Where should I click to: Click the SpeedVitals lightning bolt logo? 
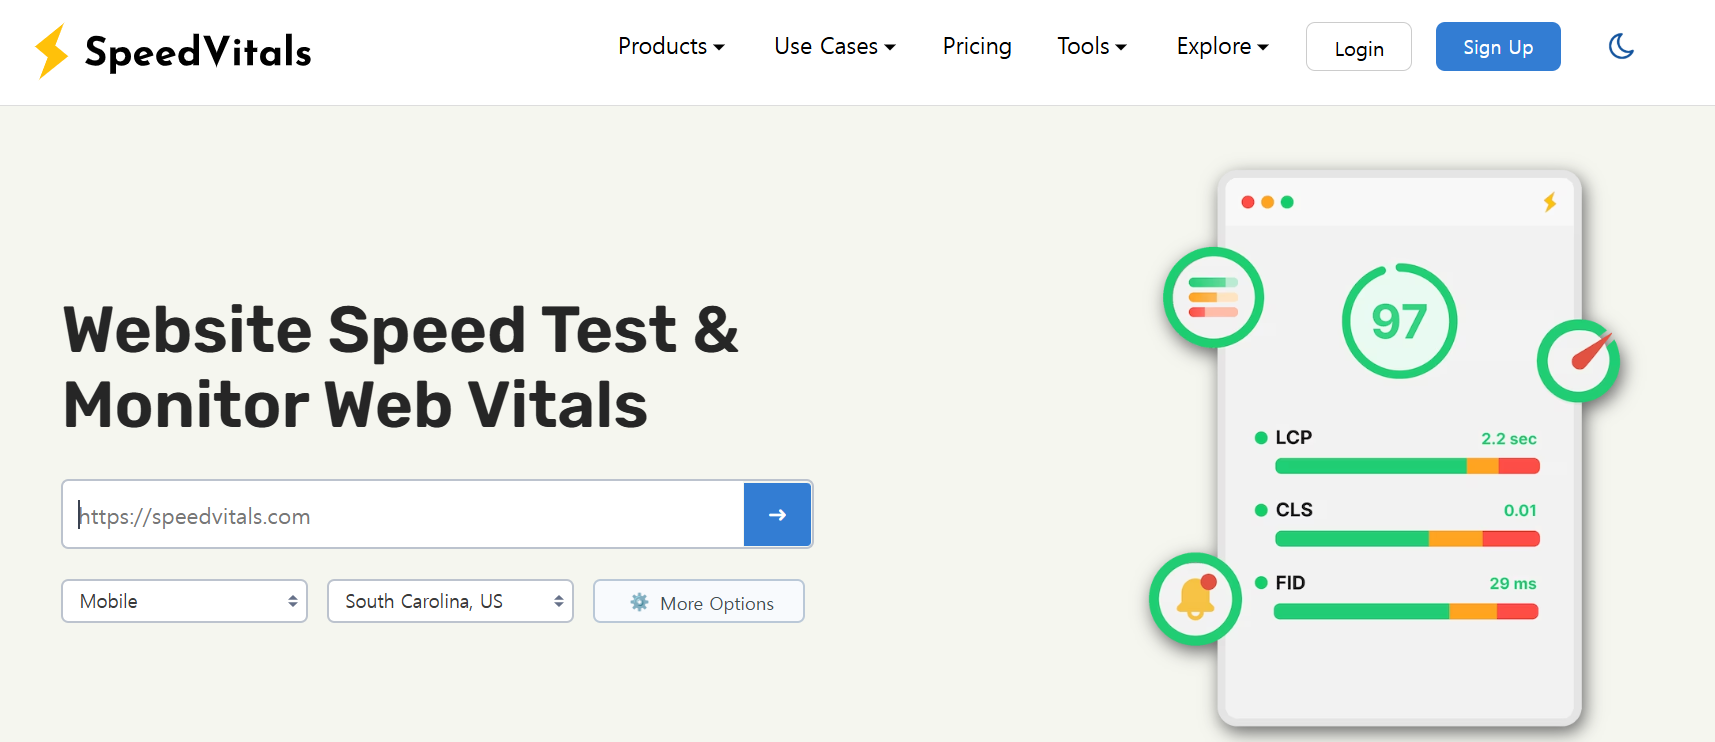[x=51, y=51]
